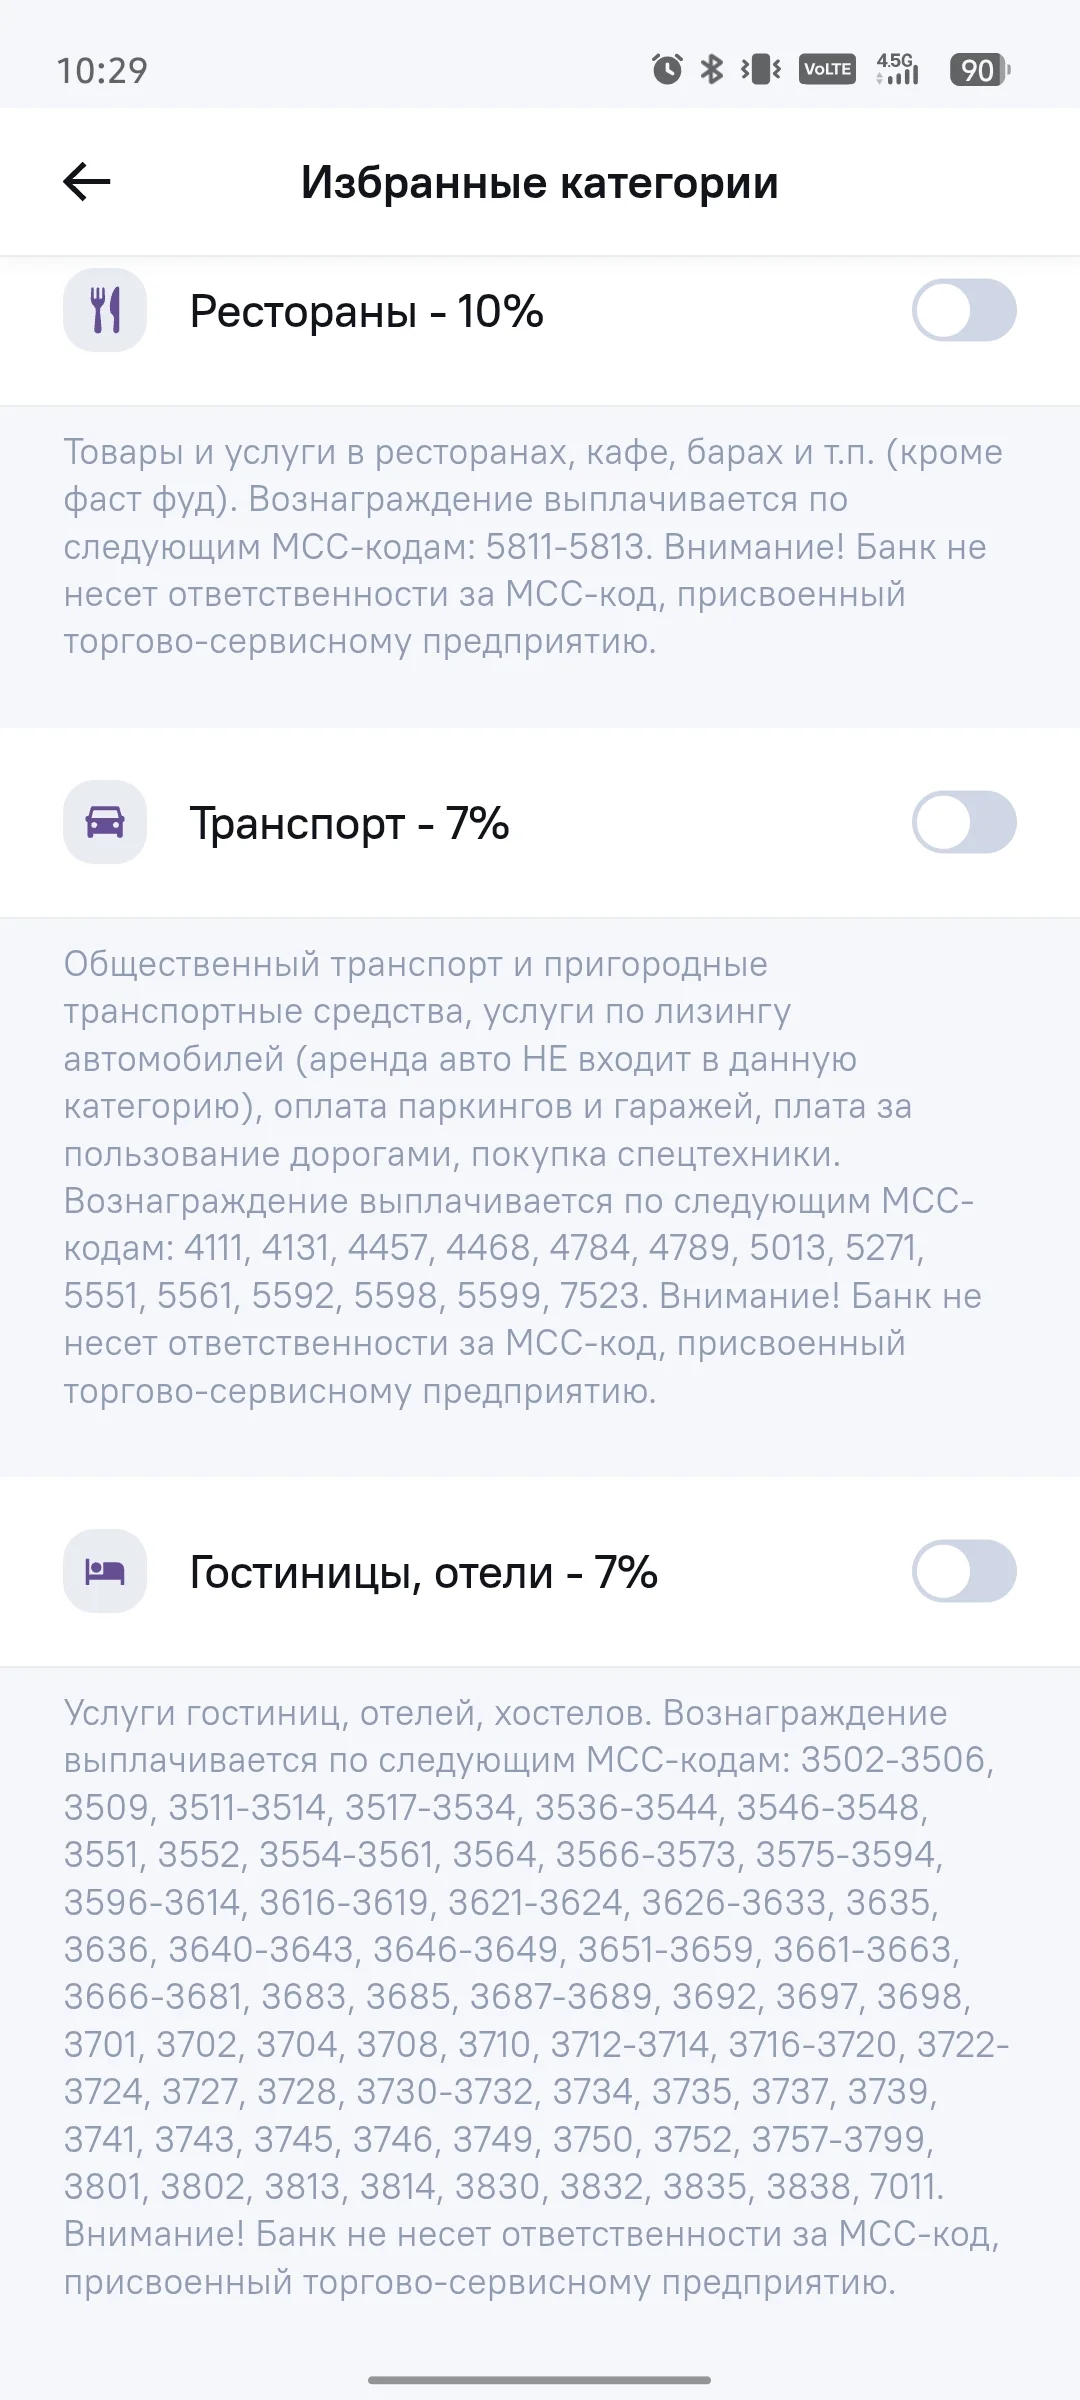Select the Рестораны - 10% label
Screen dimensions: 1080x2400
click(x=366, y=311)
